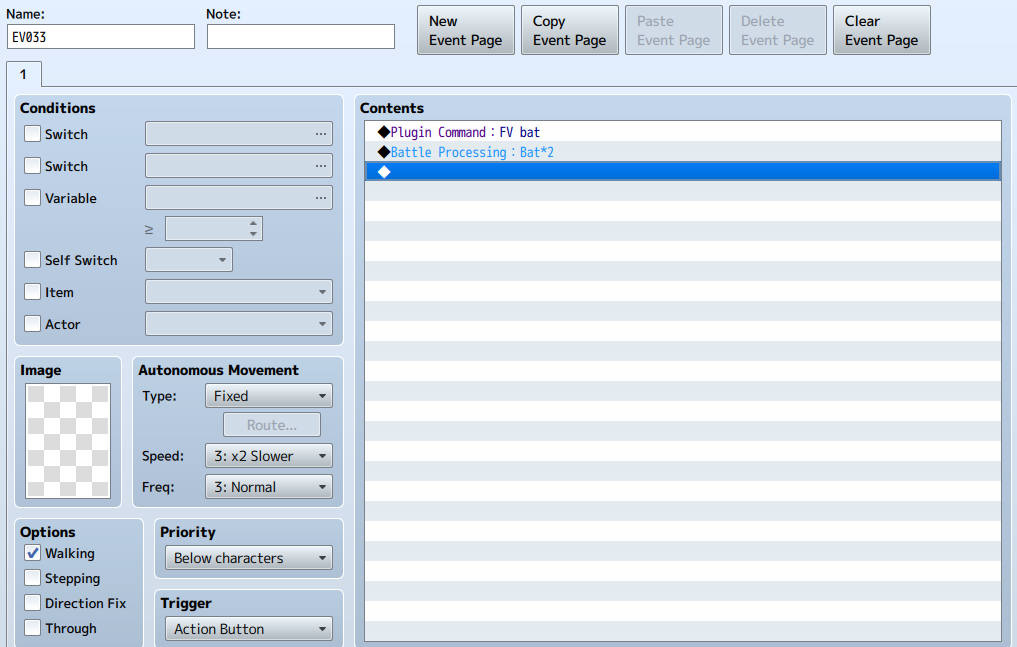Screen dimensions: 1017x647
Task: Tick the Item condition checkbox
Action: (32, 292)
